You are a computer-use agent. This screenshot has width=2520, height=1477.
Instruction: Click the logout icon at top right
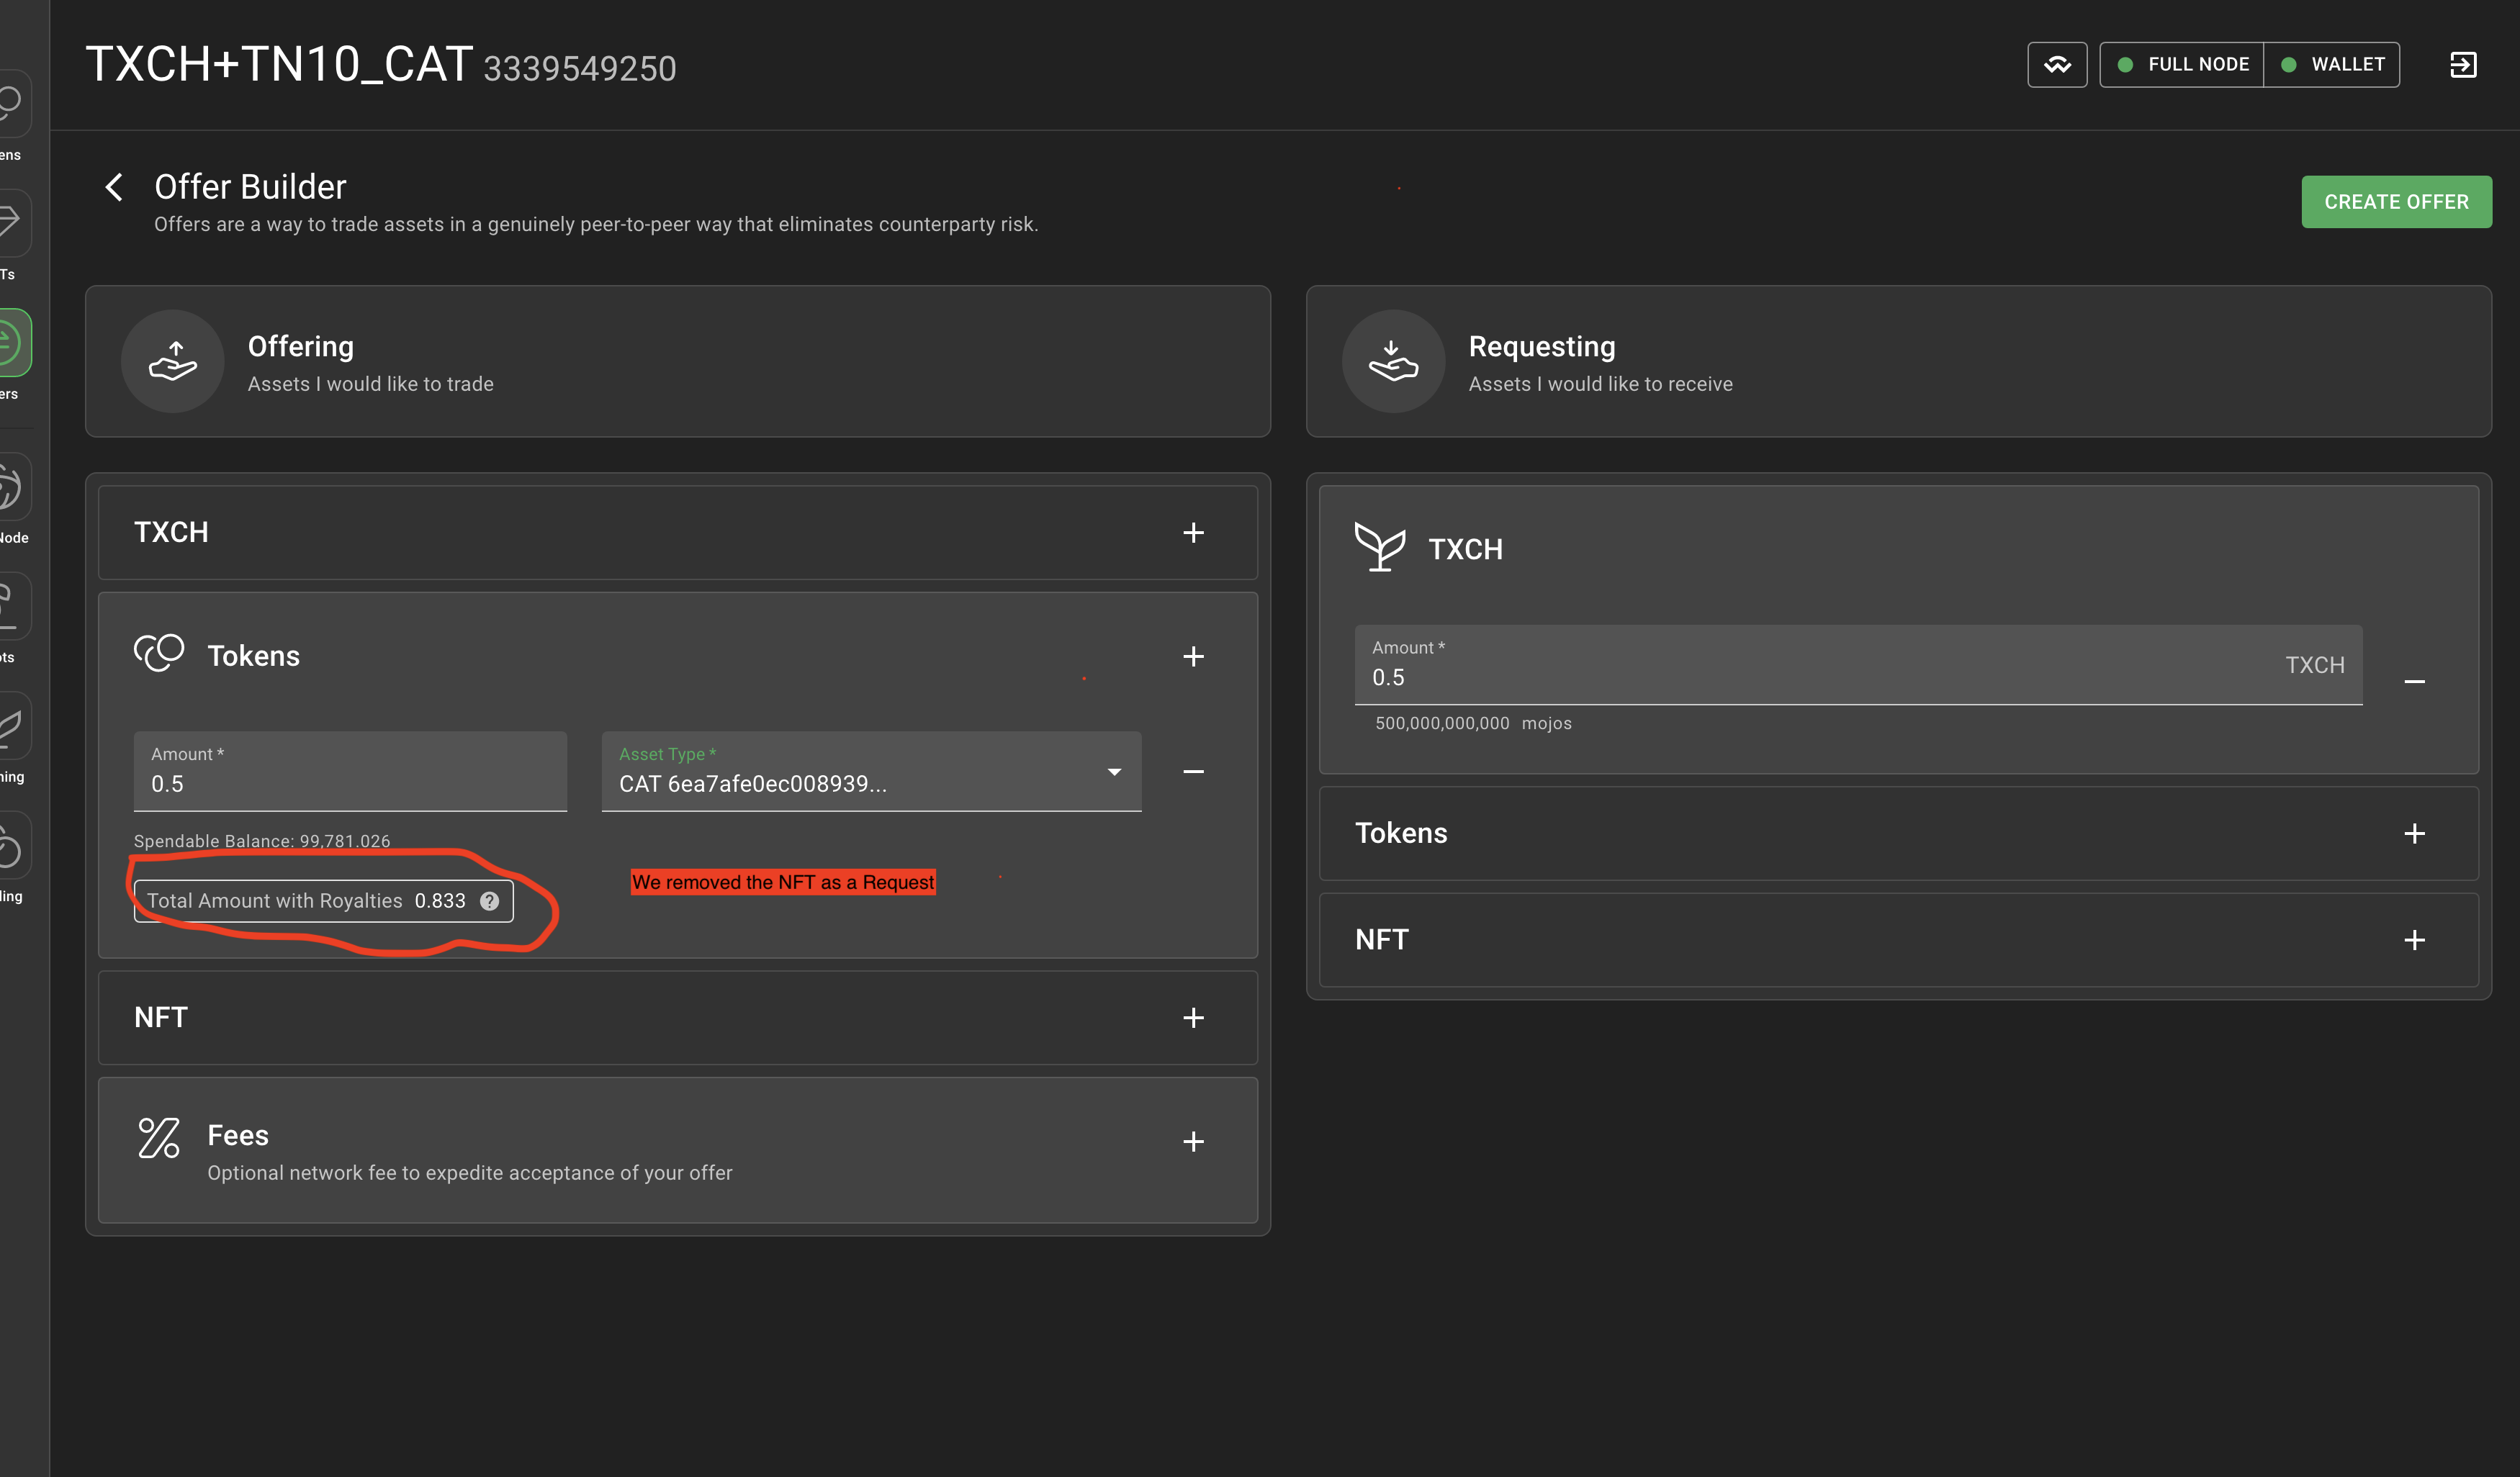[2462, 65]
